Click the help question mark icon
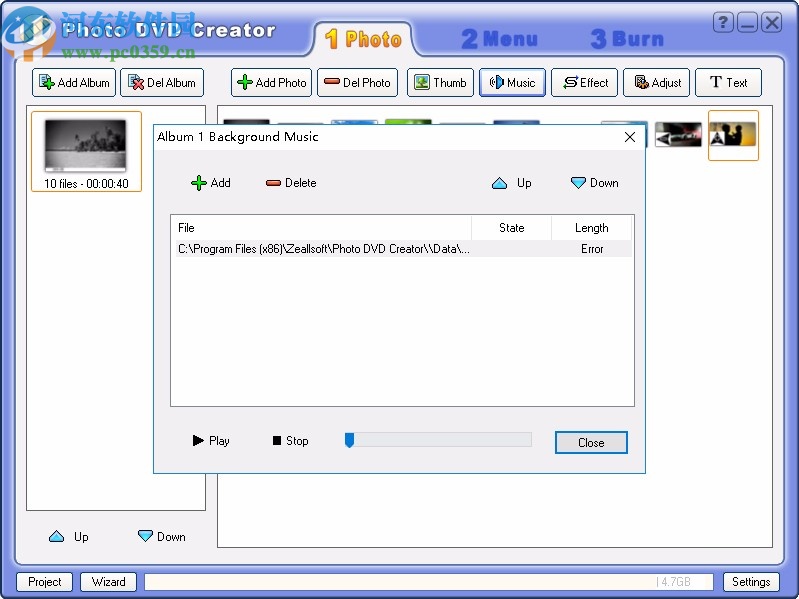Image resolution: width=799 pixels, height=599 pixels. [723, 22]
